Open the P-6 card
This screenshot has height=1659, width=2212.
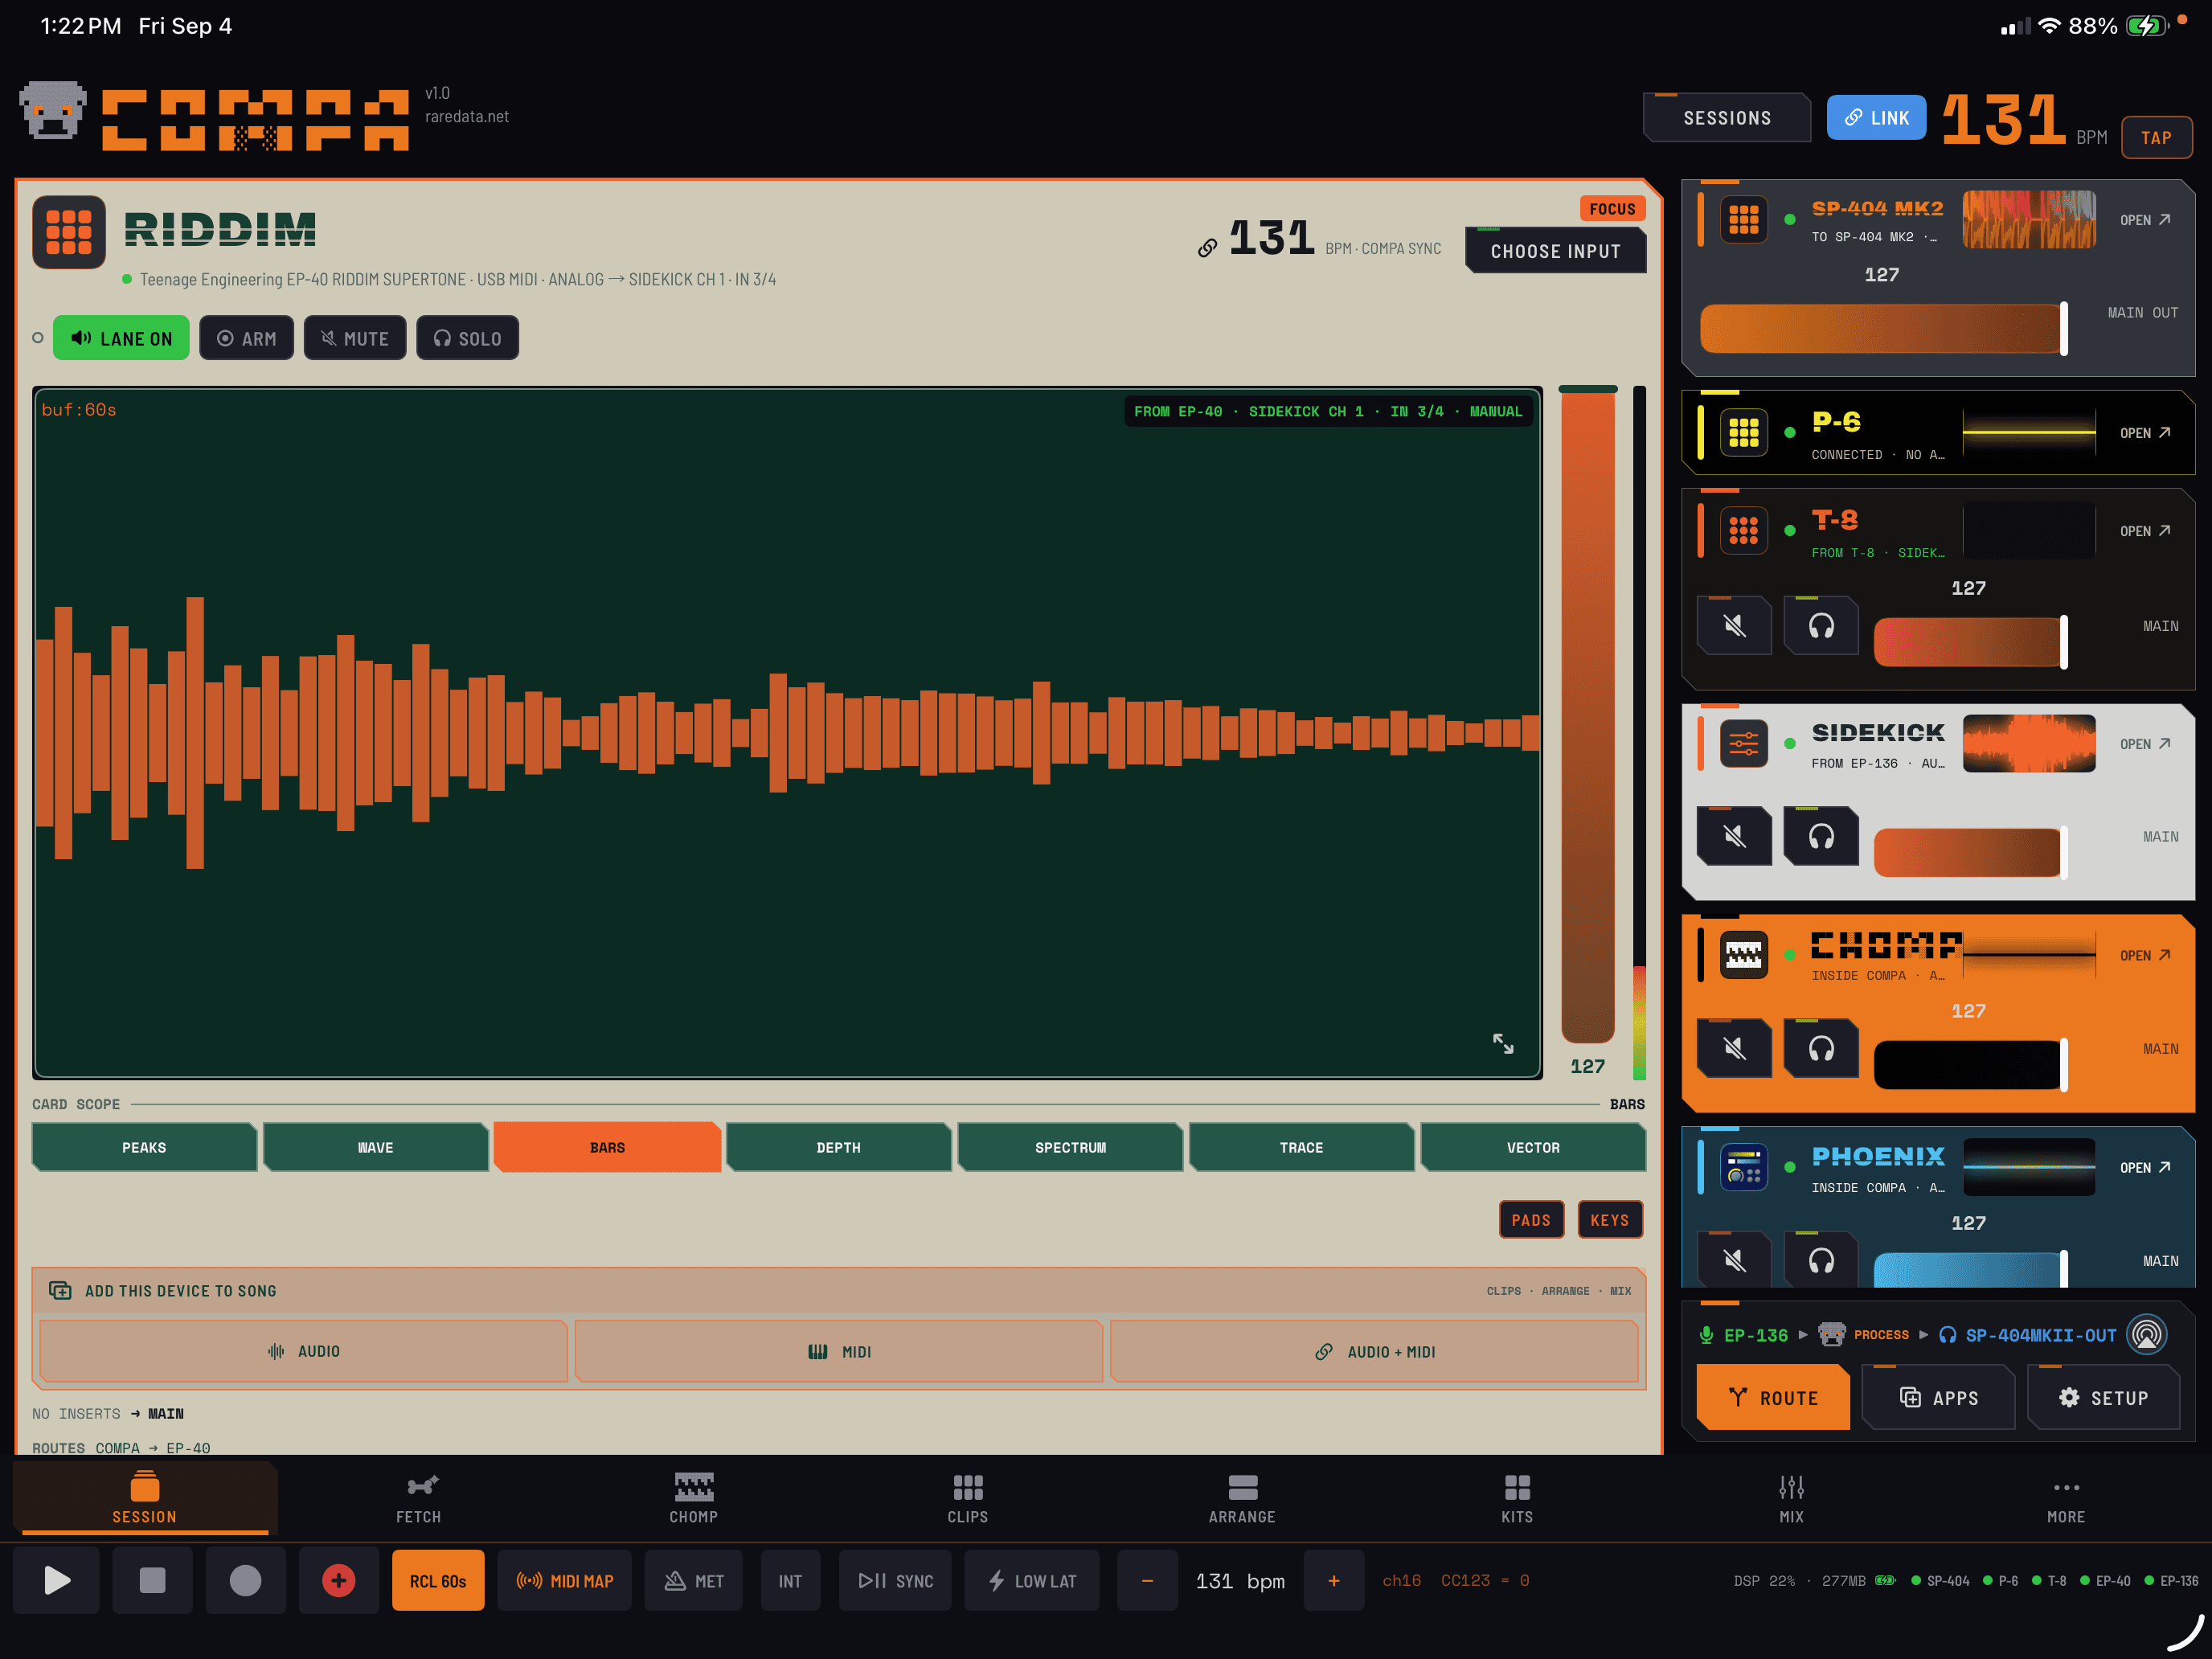pos(2145,433)
